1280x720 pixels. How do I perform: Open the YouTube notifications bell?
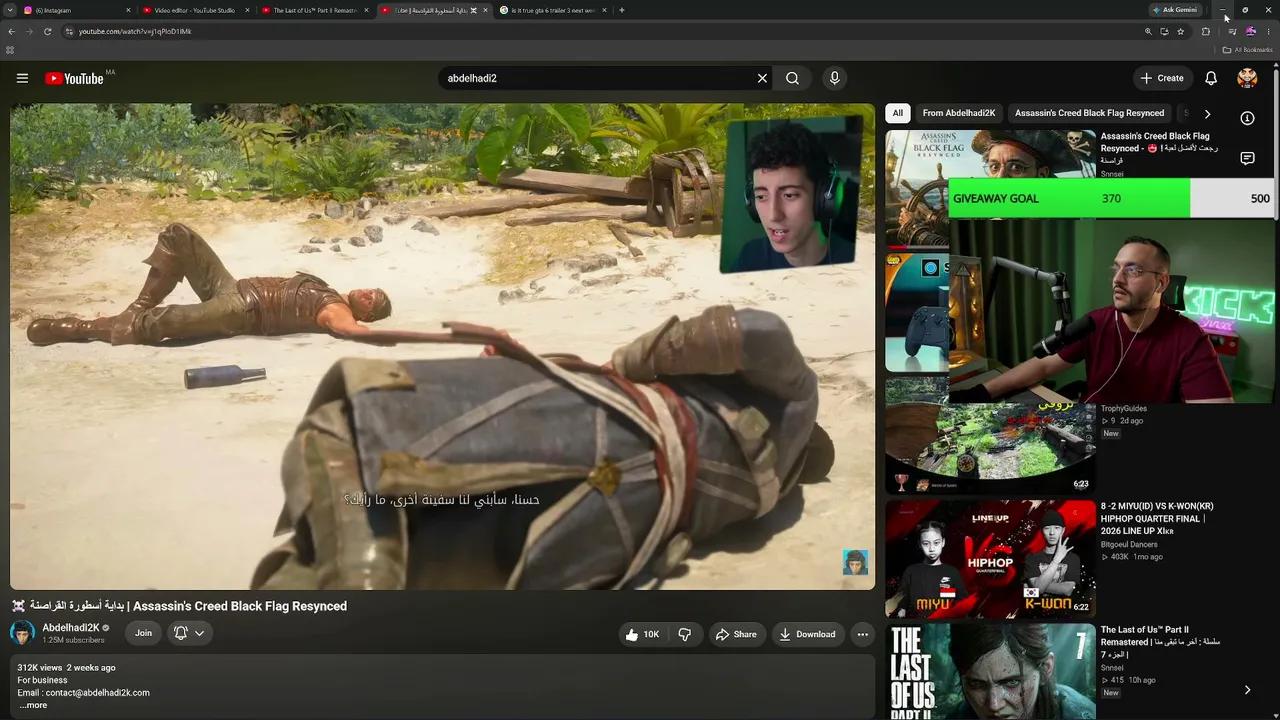tap(1211, 78)
